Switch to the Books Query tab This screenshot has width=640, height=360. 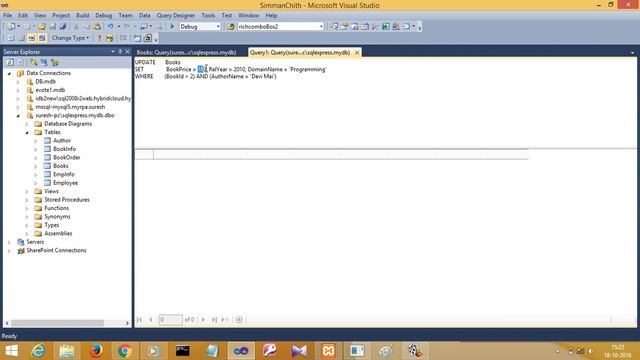coord(187,53)
